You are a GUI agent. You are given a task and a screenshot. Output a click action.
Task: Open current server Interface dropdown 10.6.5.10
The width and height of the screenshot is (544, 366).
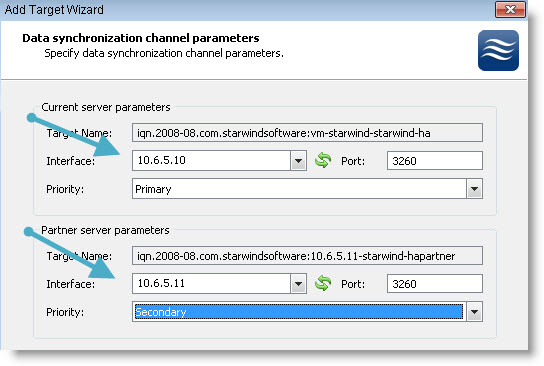point(298,161)
